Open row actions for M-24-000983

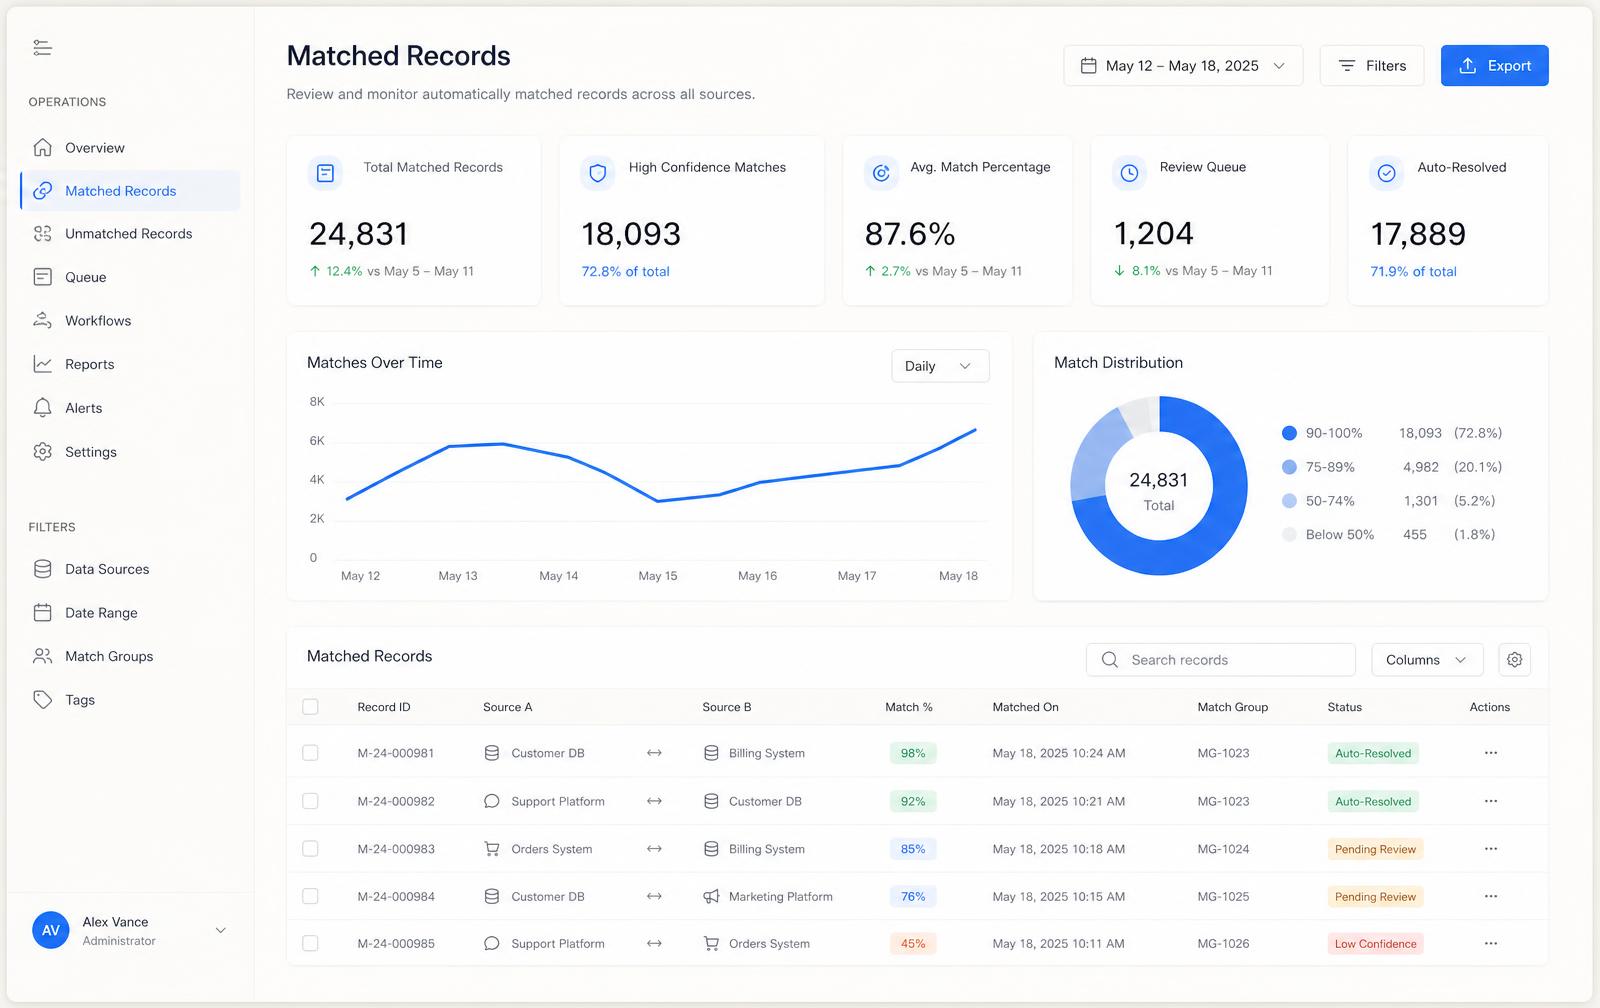(x=1490, y=849)
